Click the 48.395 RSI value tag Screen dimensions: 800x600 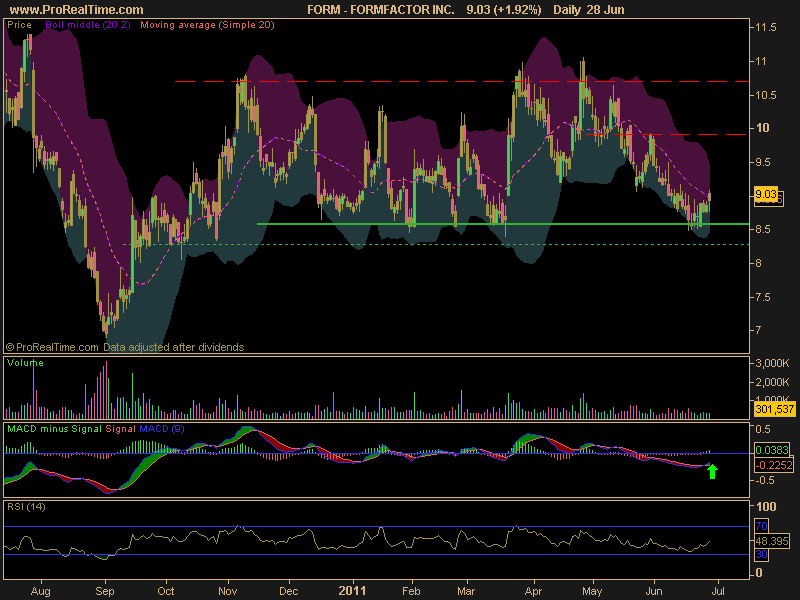[772, 541]
